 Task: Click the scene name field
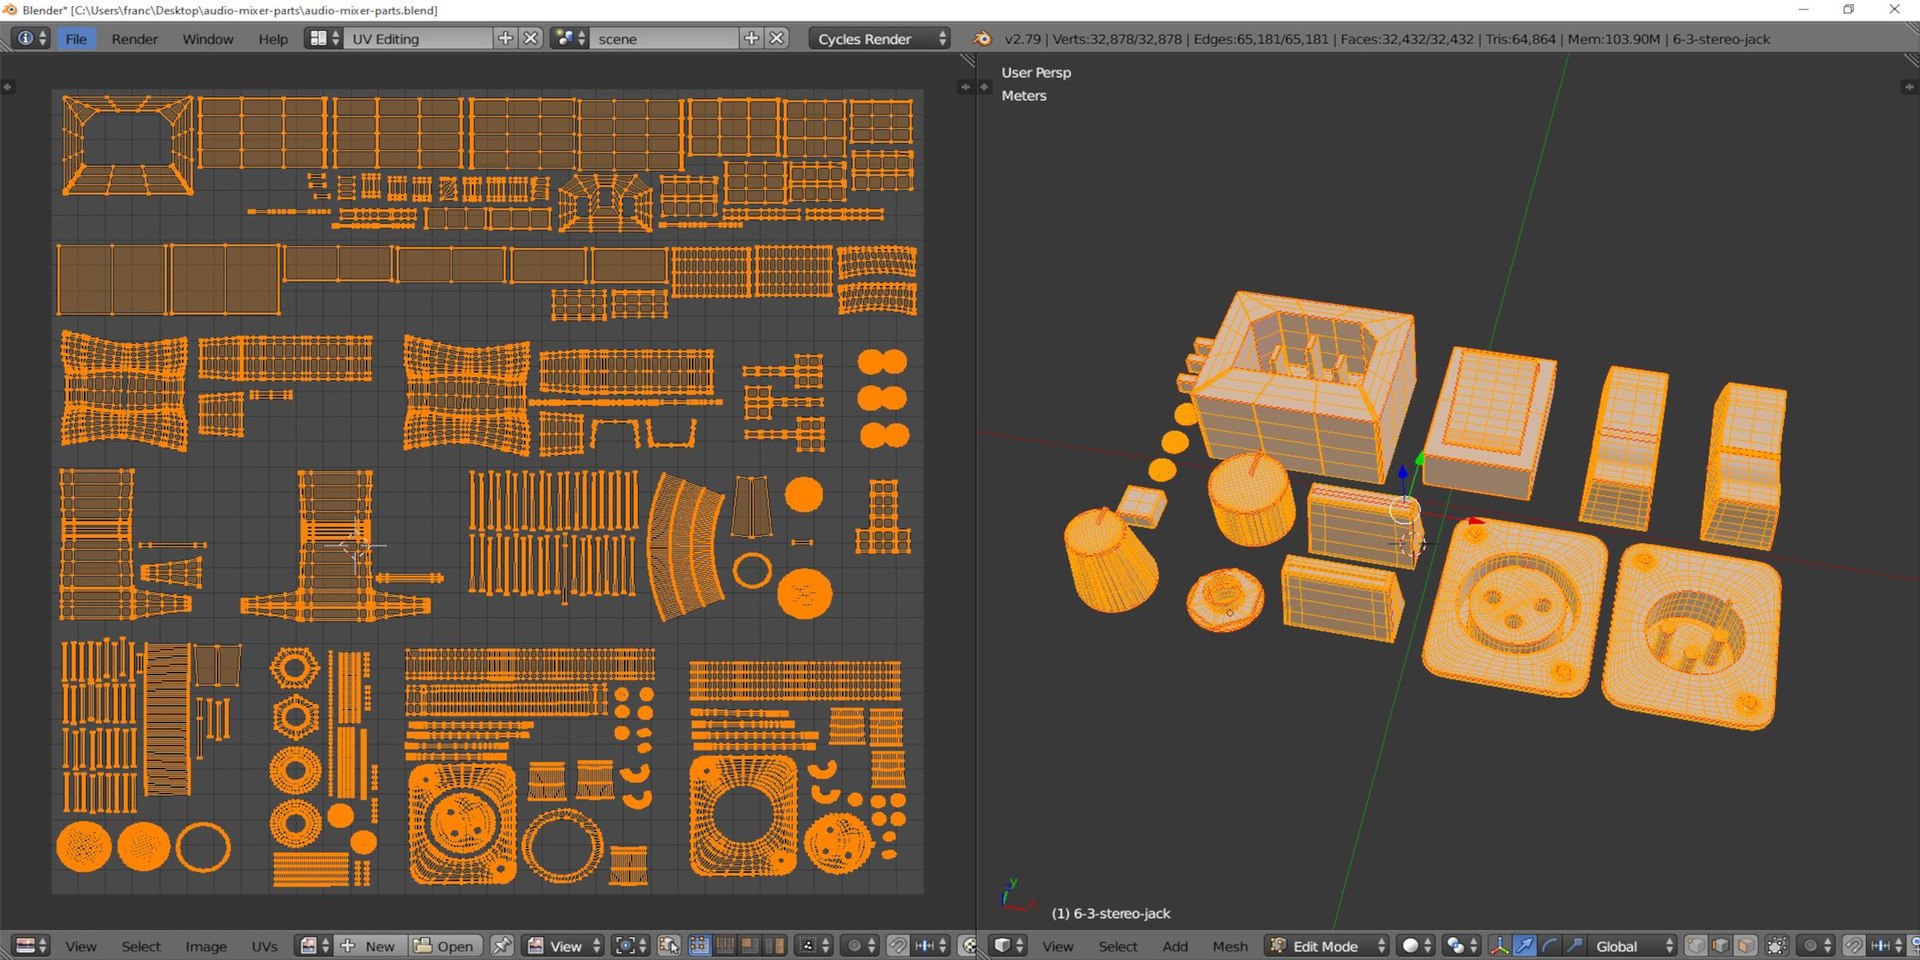coord(665,38)
